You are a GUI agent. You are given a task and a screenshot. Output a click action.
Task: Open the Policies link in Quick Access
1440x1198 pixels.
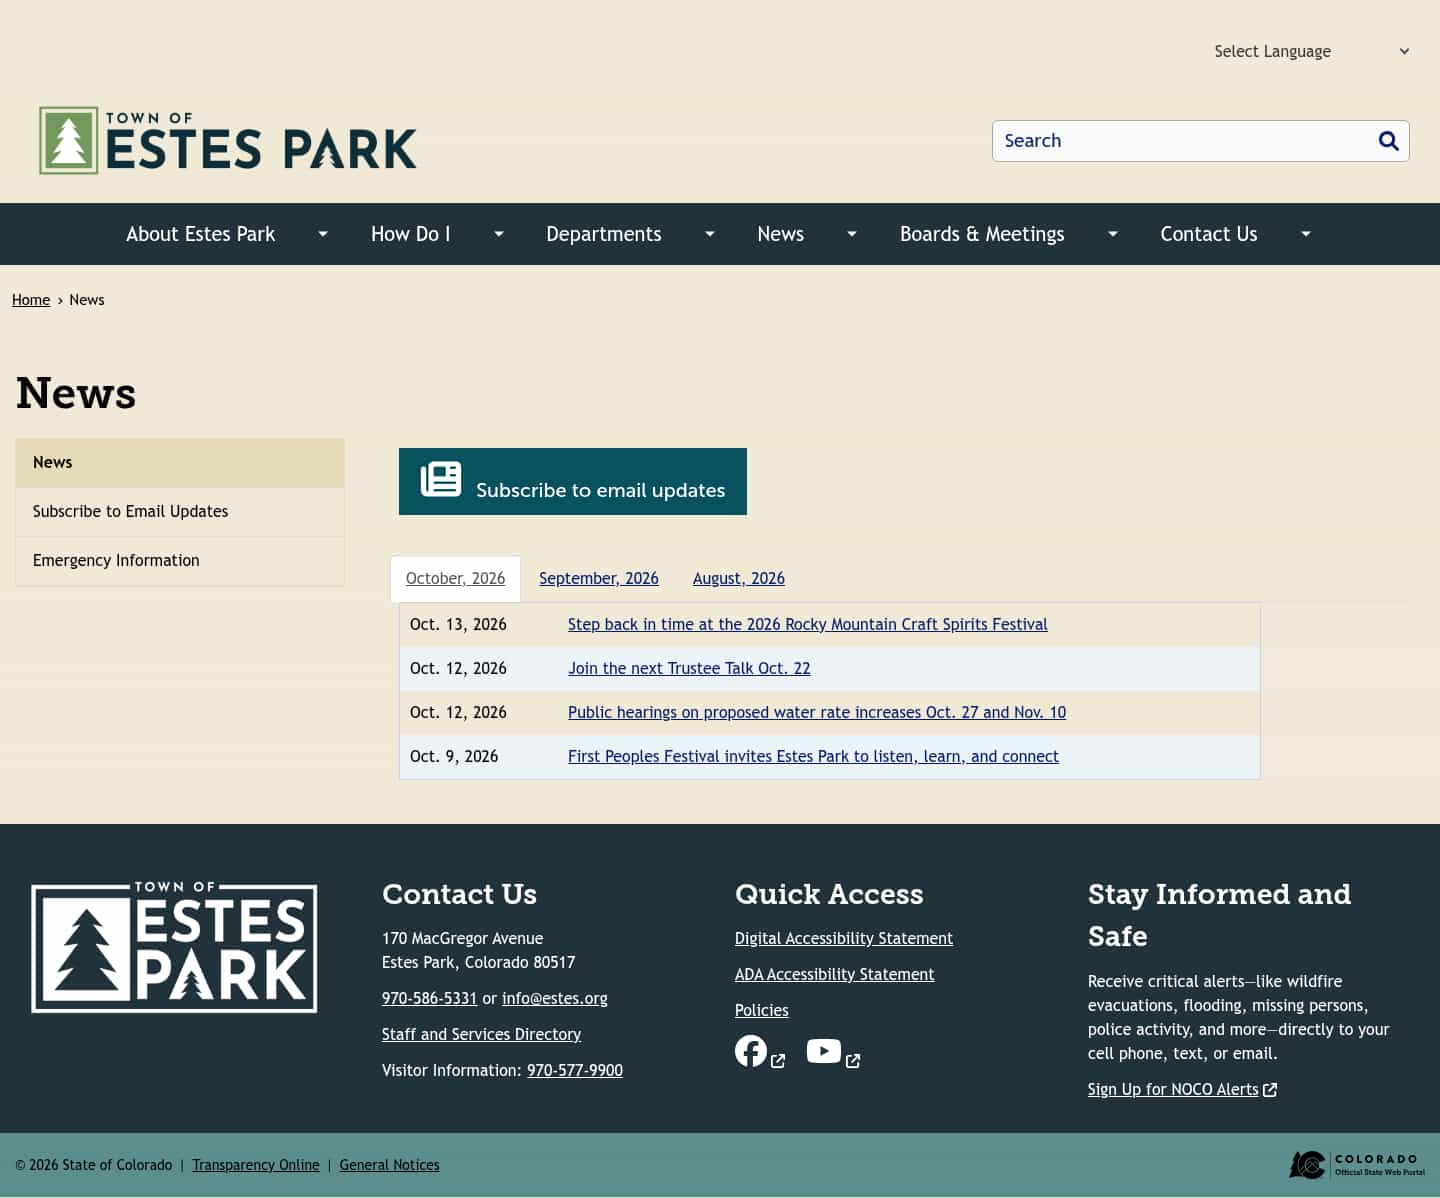(762, 1010)
